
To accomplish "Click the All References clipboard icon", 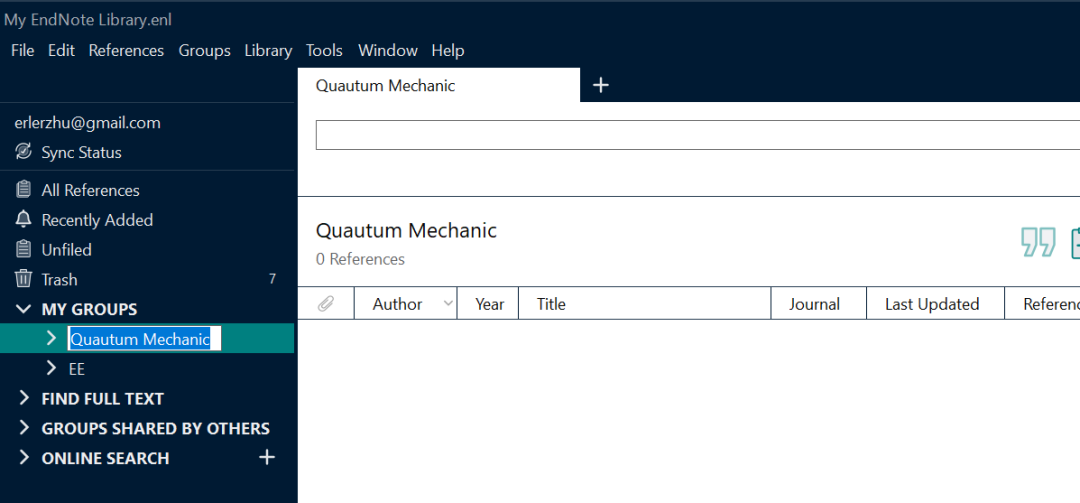I will 23,190.
